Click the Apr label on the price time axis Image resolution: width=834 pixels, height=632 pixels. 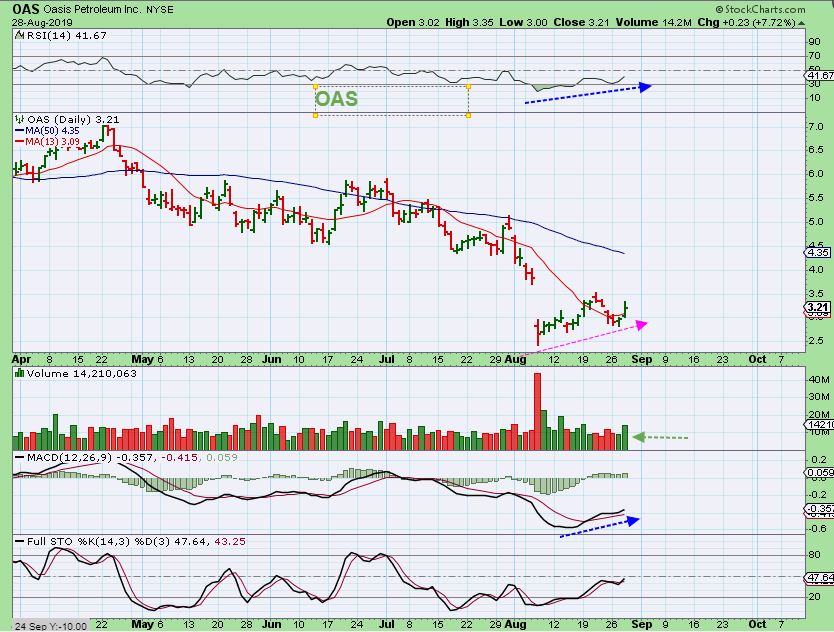[21, 359]
